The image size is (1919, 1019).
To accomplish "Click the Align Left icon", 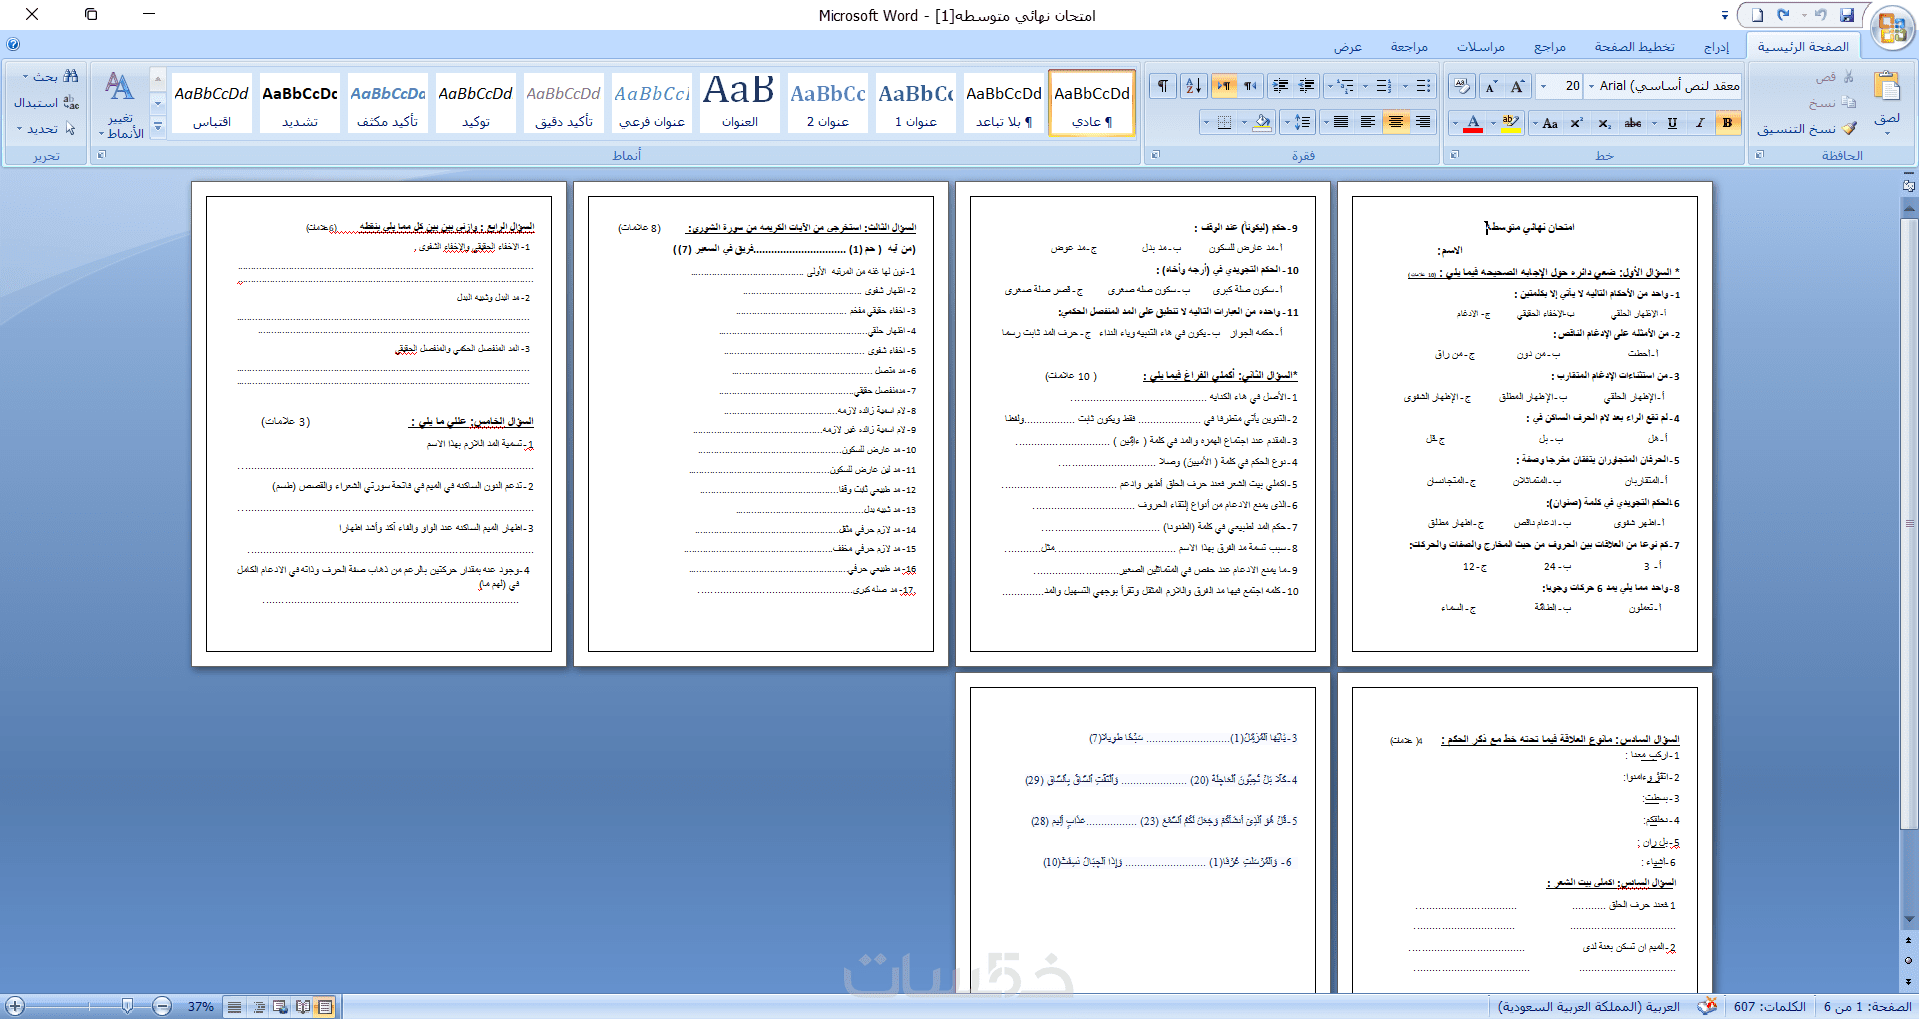I will pos(1368,123).
